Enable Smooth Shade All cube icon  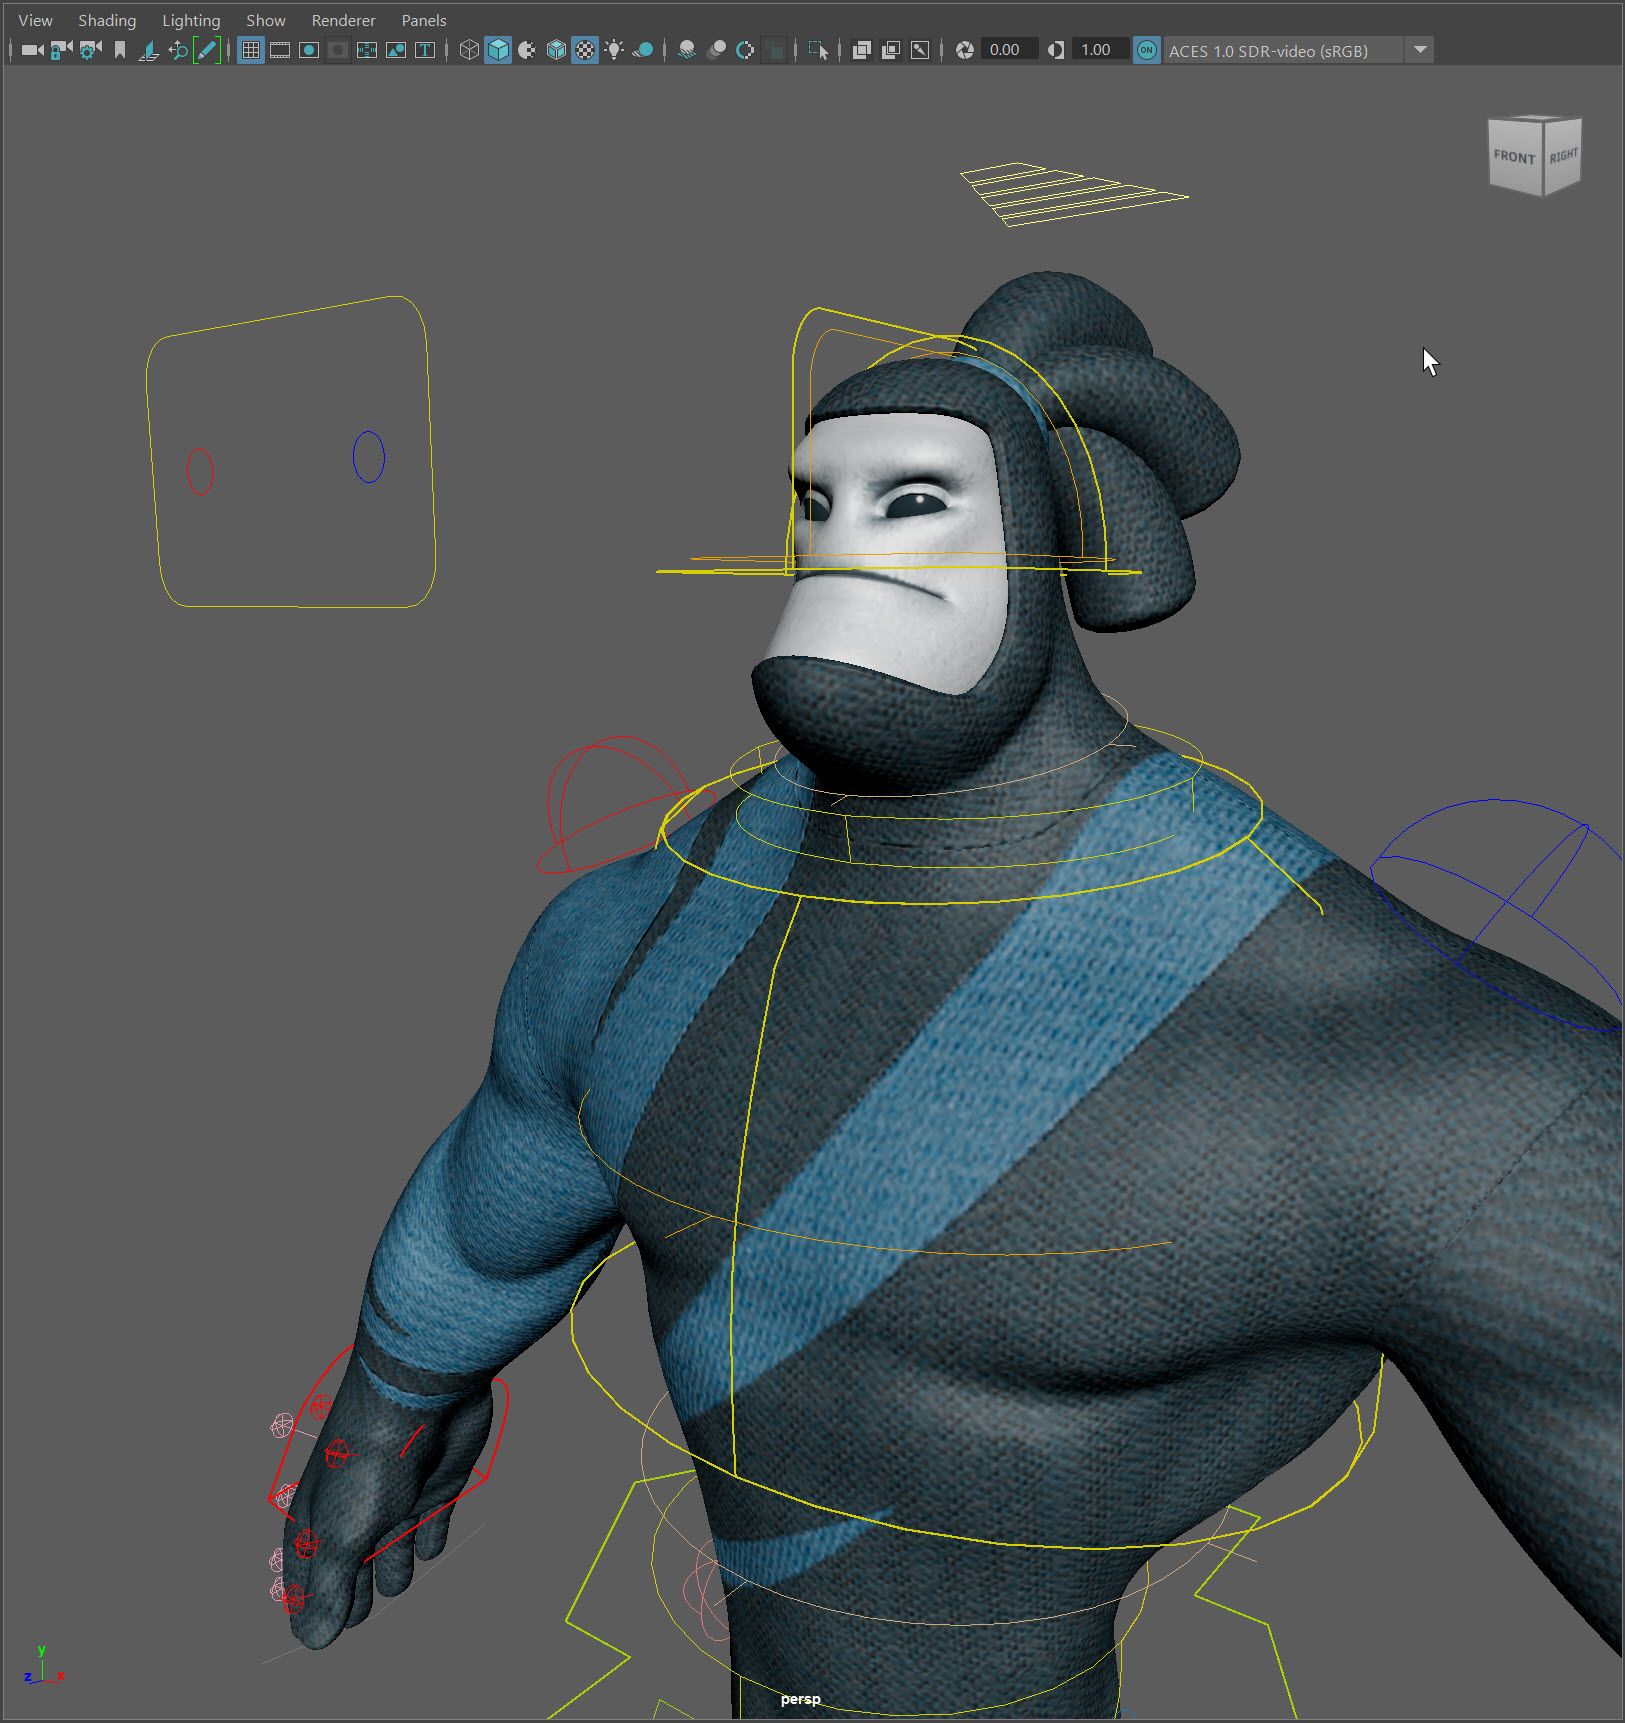tap(498, 50)
